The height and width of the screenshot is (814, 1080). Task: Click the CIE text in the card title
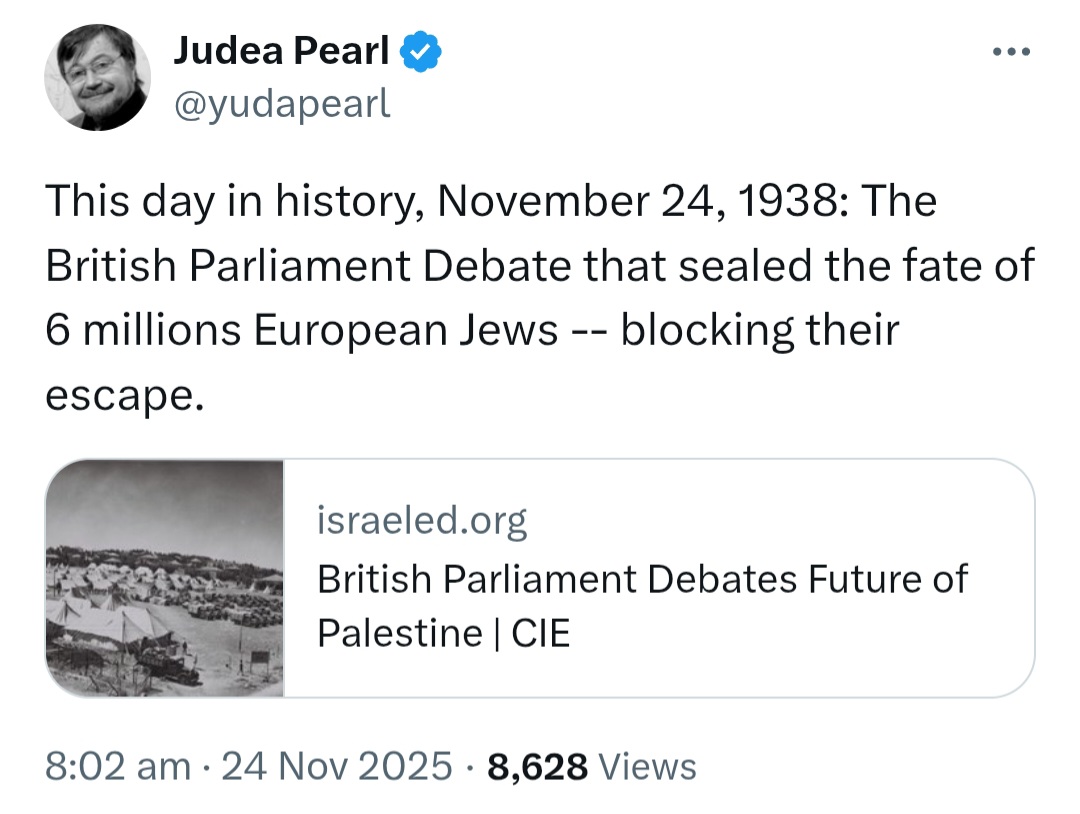pyautogui.click(x=541, y=634)
